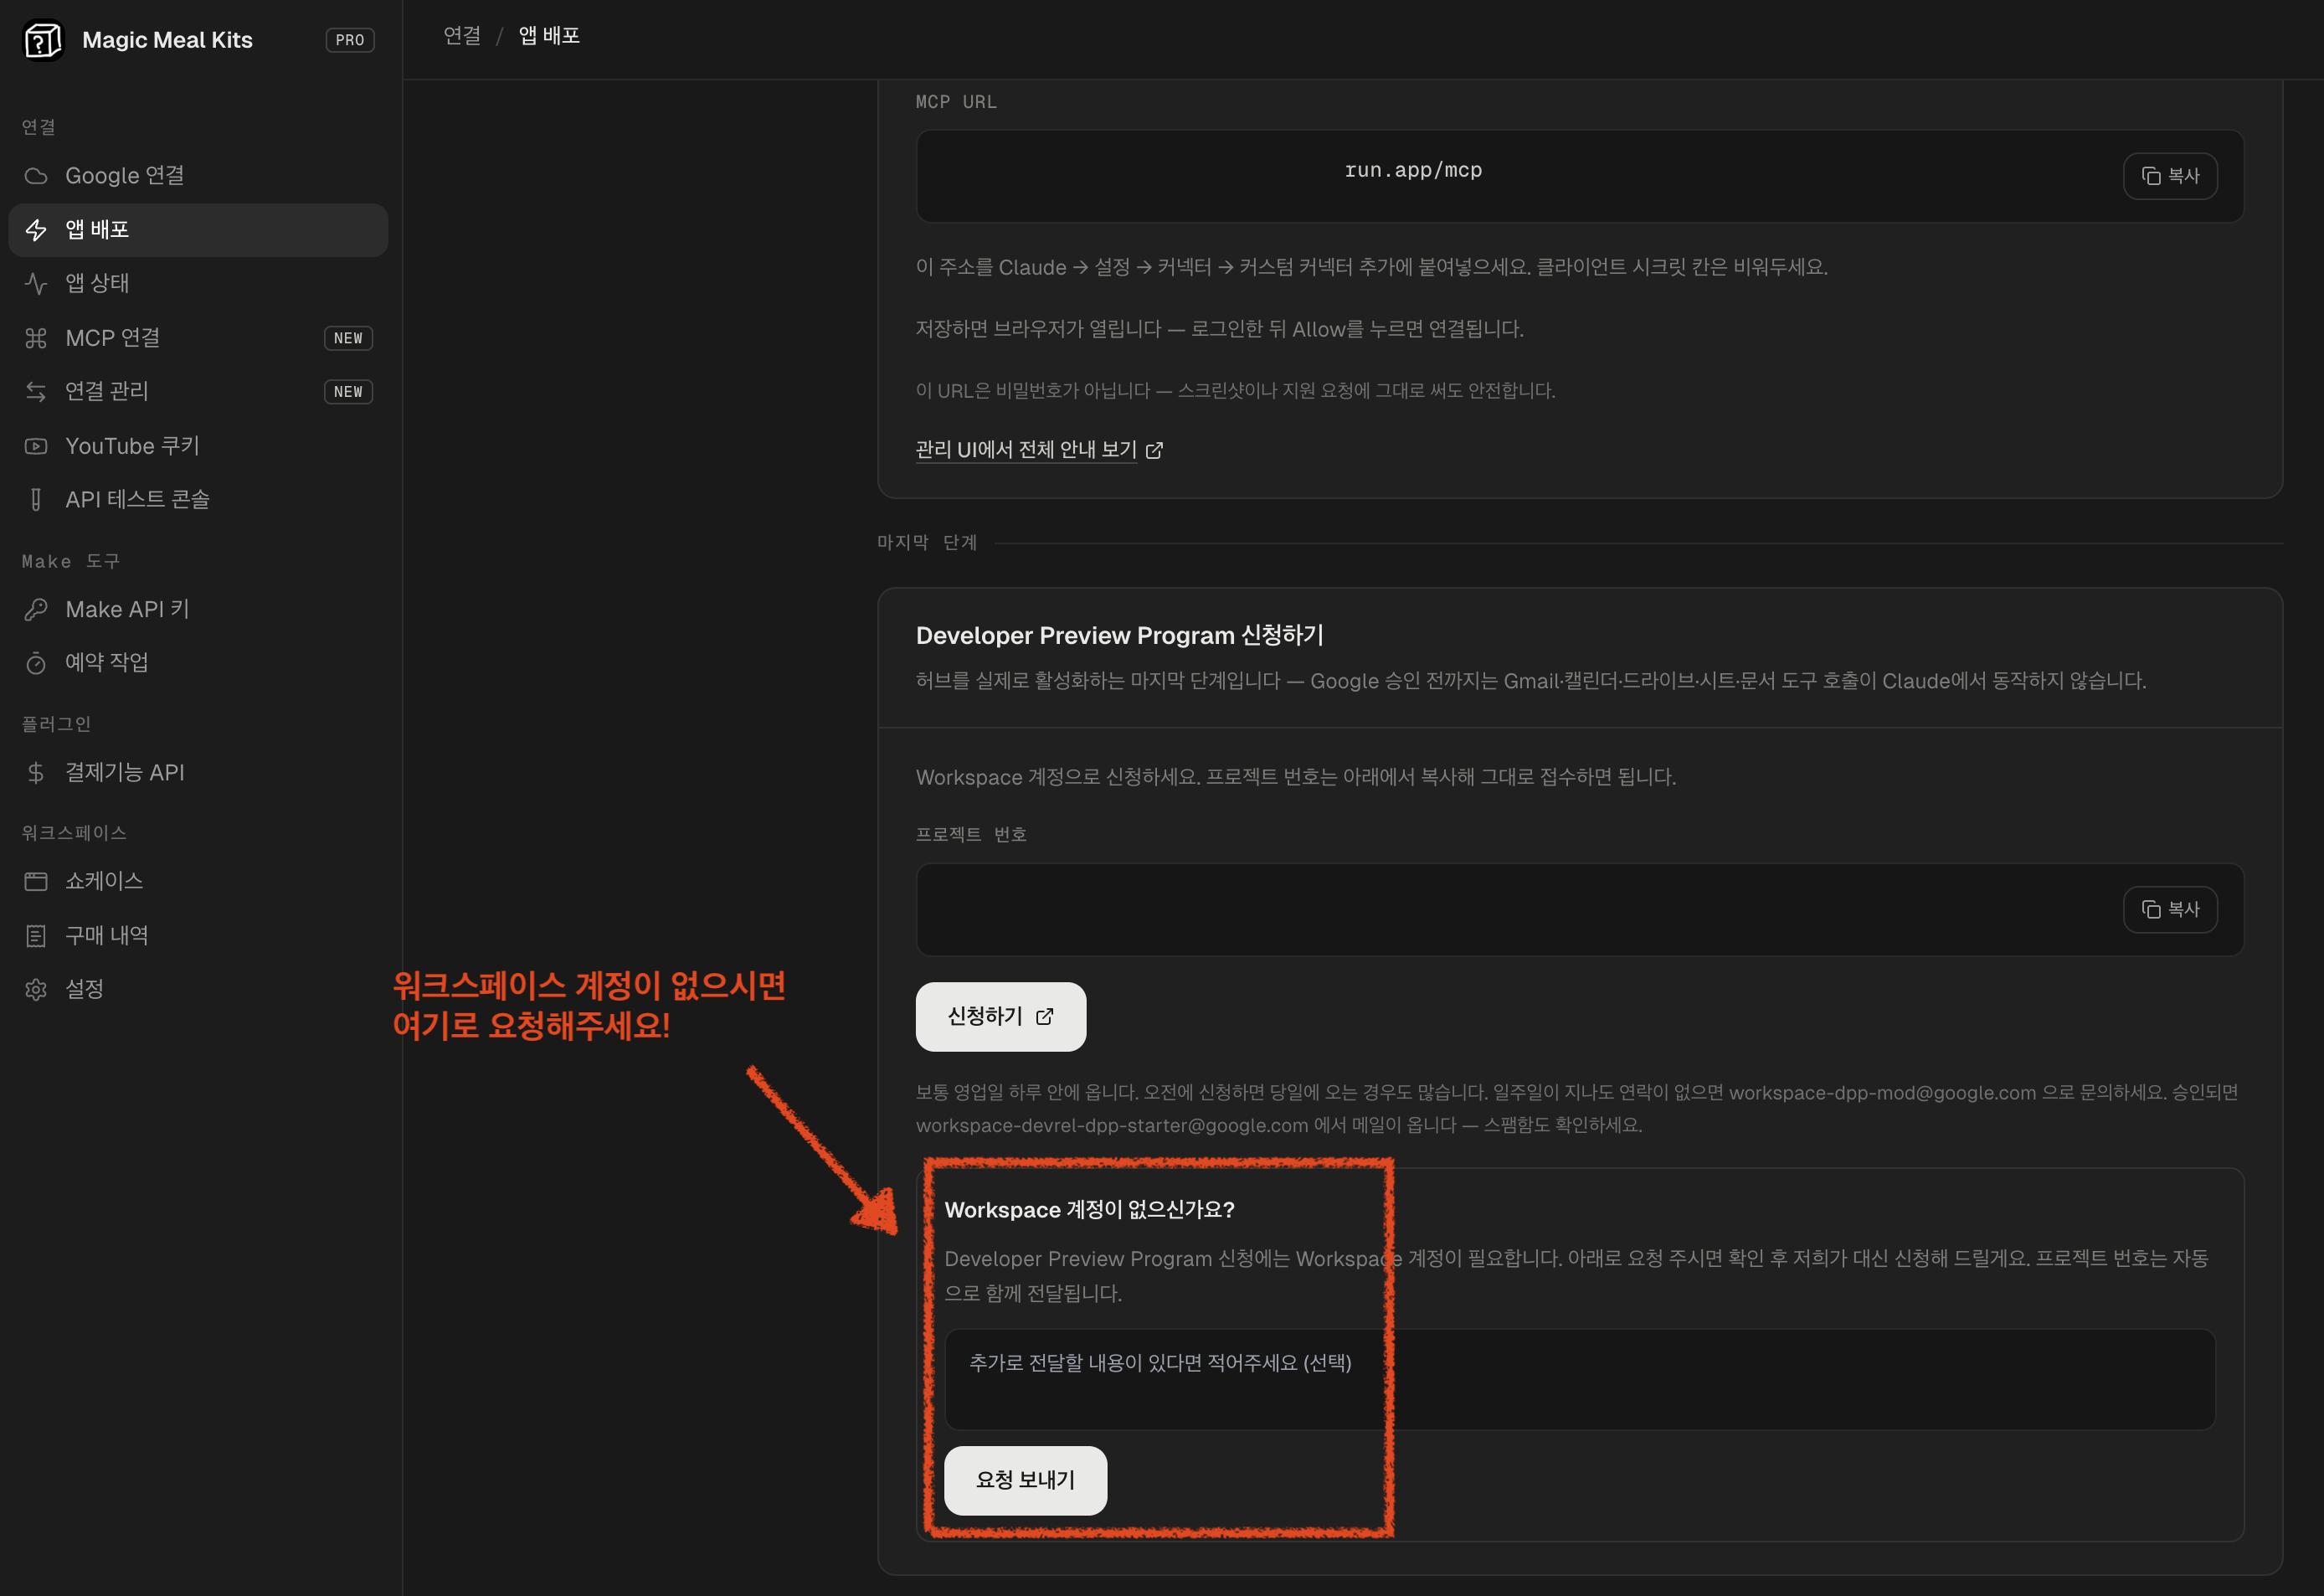
Task: Click the window icon for 쇼케이스
Action: point(36,881)
